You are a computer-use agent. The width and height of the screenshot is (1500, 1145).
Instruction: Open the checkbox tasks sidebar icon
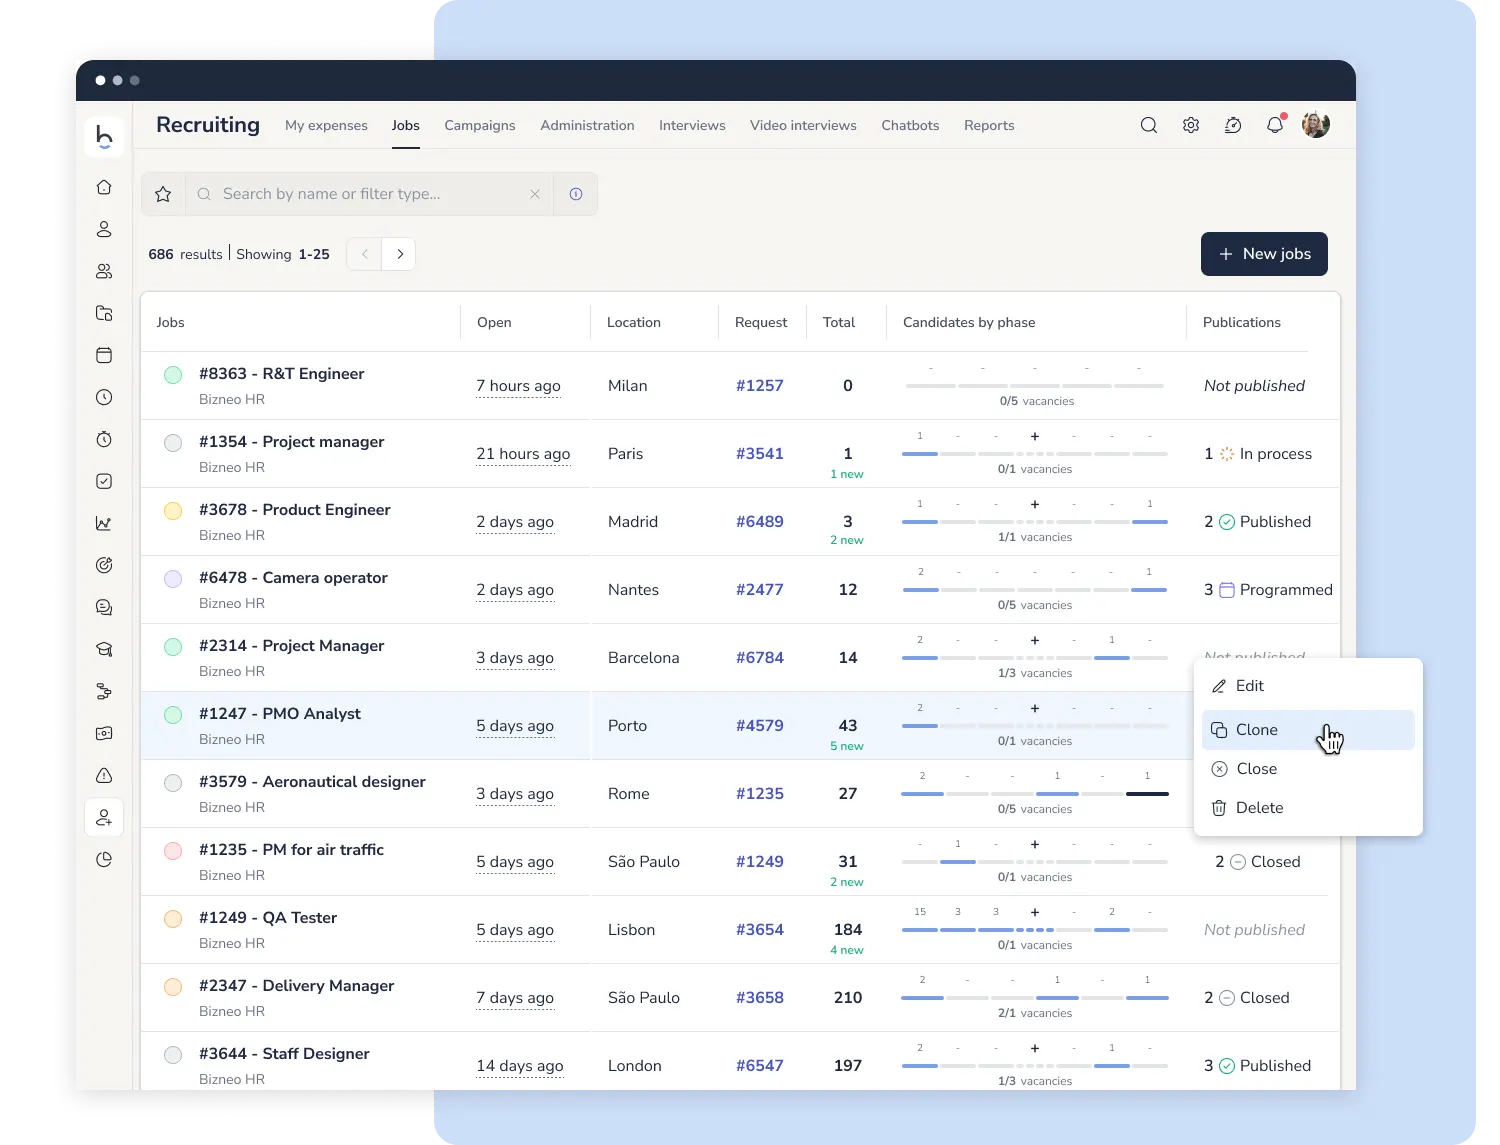click(104, 481)
